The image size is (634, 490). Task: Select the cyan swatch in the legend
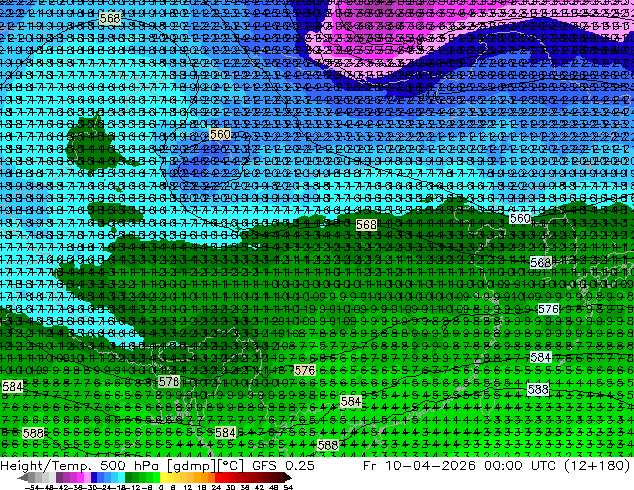coord(121,477)
